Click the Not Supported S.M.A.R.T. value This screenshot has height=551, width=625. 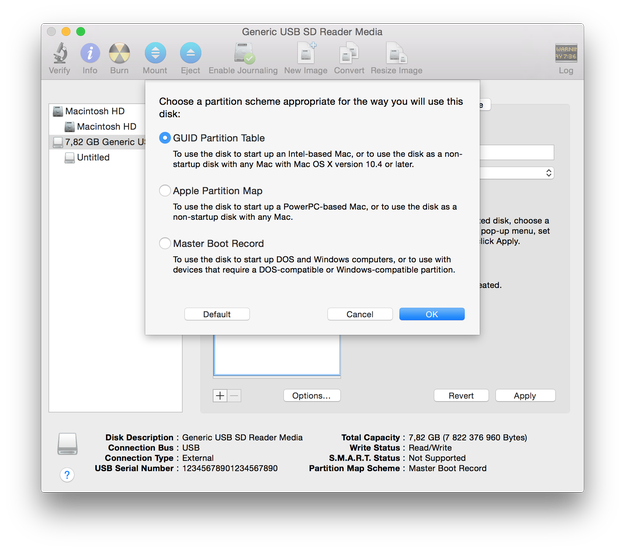(437, 458)
